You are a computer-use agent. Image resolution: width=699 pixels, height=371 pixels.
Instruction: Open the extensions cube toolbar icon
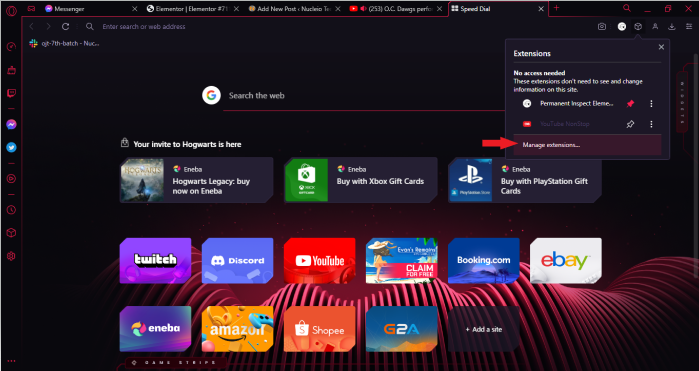click(x=638, y=27)
